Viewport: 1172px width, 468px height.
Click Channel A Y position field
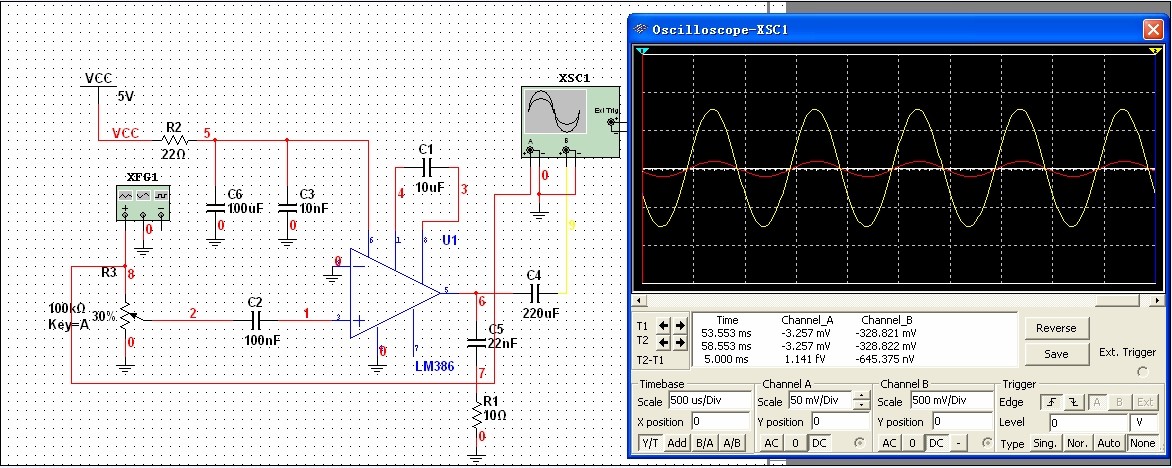click(x=840, y=422)
